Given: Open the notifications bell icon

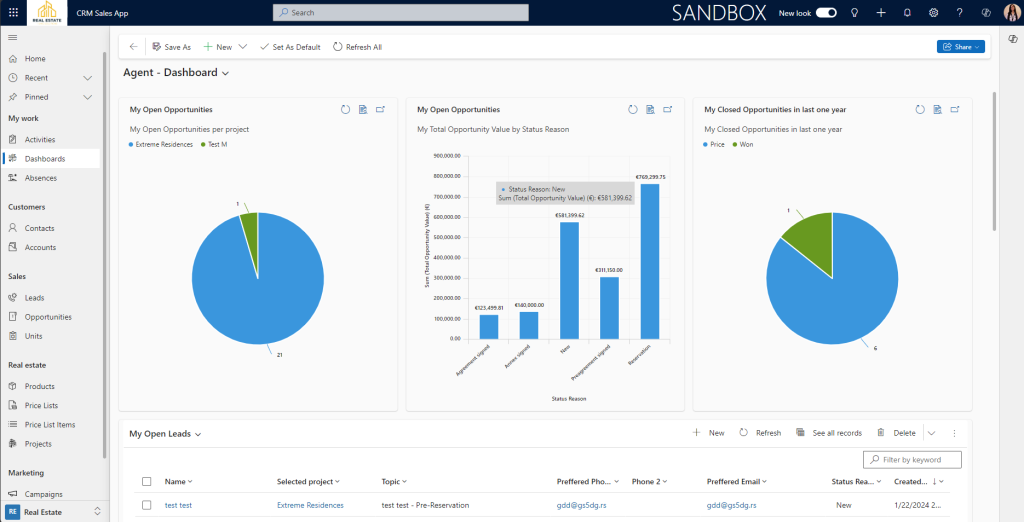Looking at the screenshot, I should pos(907,13).
